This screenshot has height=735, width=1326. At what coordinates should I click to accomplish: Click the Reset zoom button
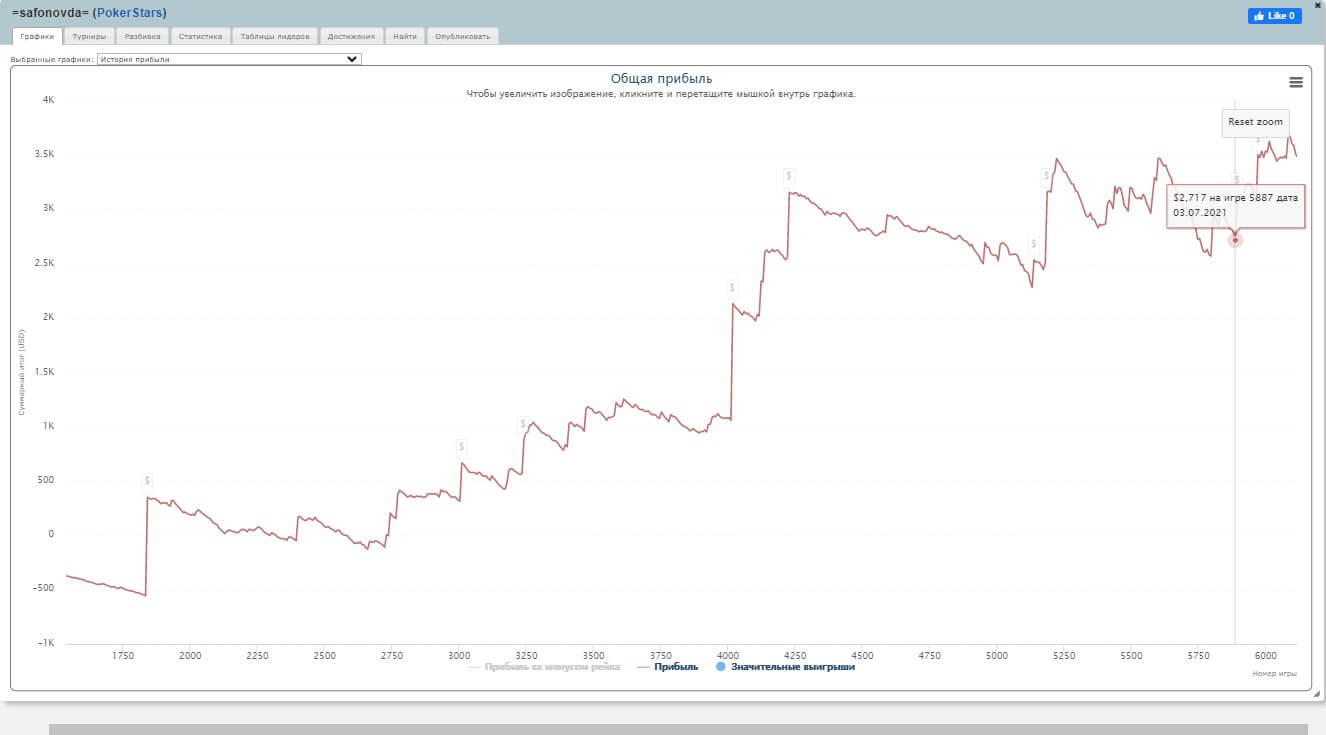1255,122
